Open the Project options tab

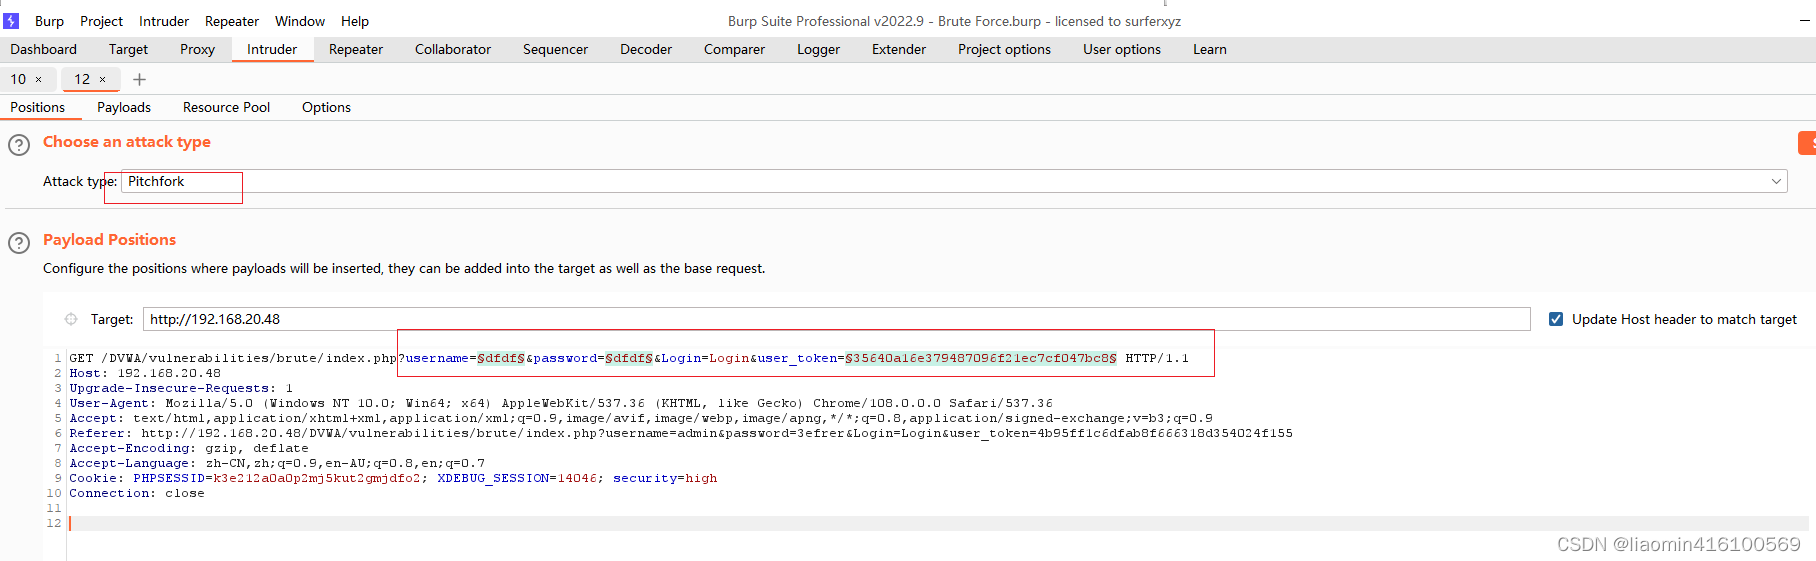(x=1004, y=49)
